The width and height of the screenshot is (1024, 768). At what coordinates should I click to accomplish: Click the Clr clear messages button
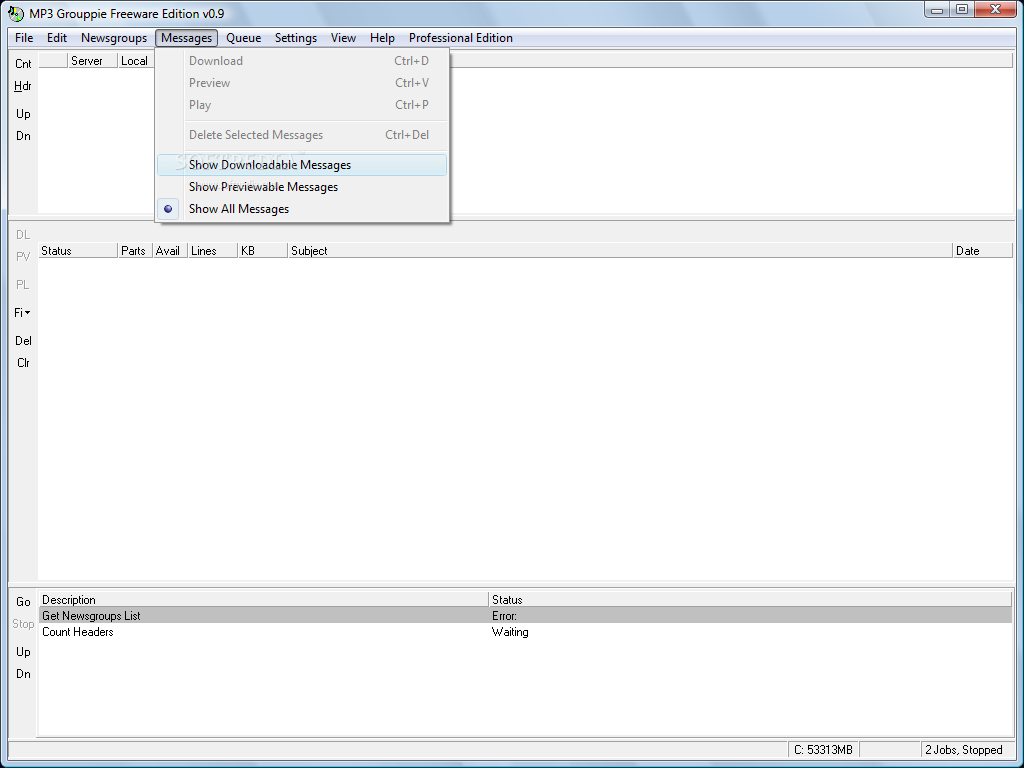[23, 363]
